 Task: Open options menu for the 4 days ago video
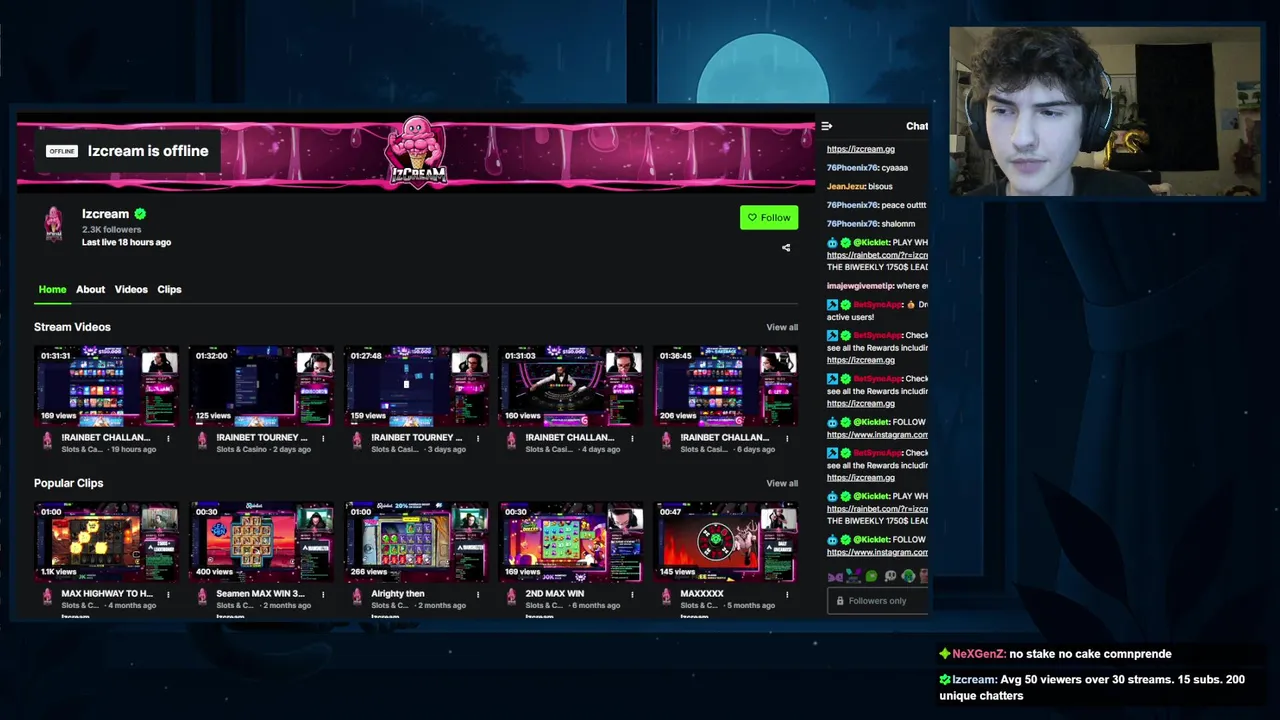632,438
